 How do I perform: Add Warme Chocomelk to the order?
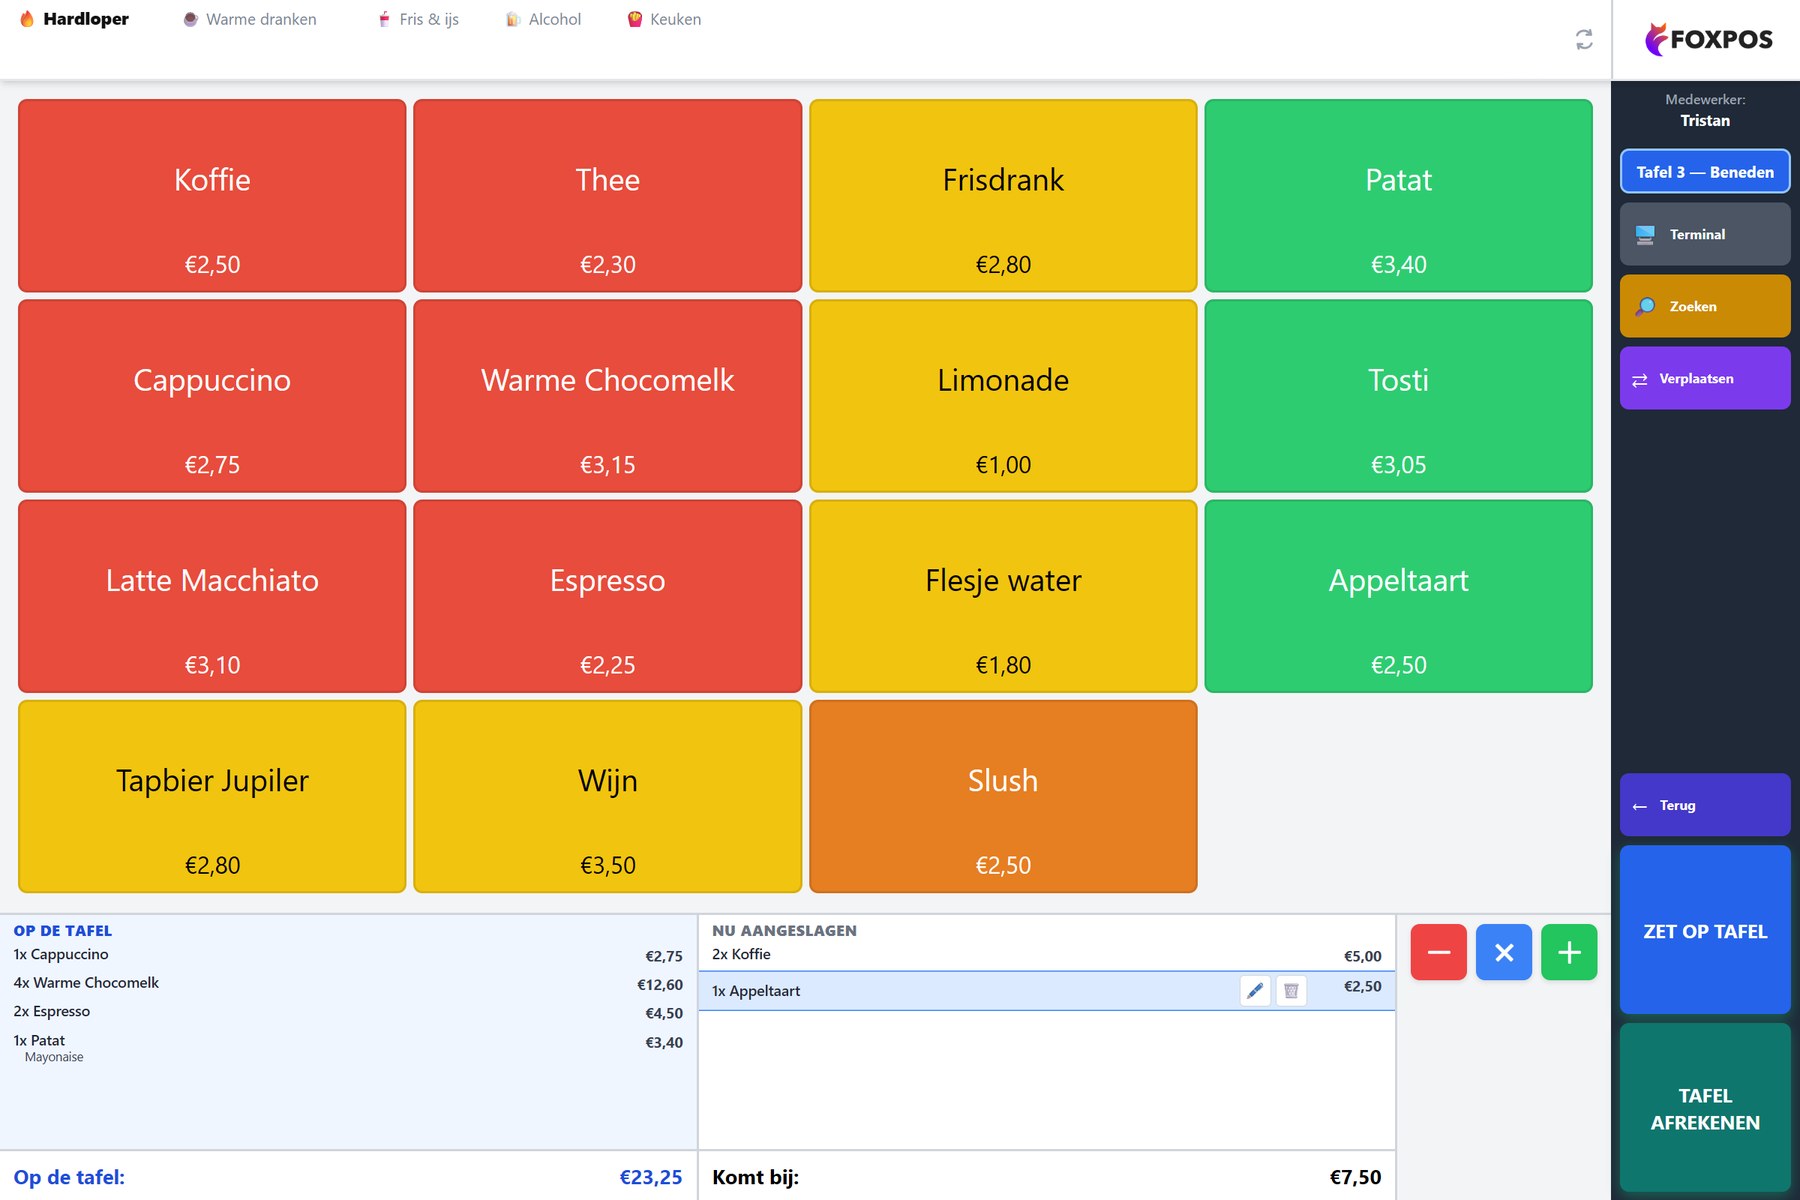608,396
